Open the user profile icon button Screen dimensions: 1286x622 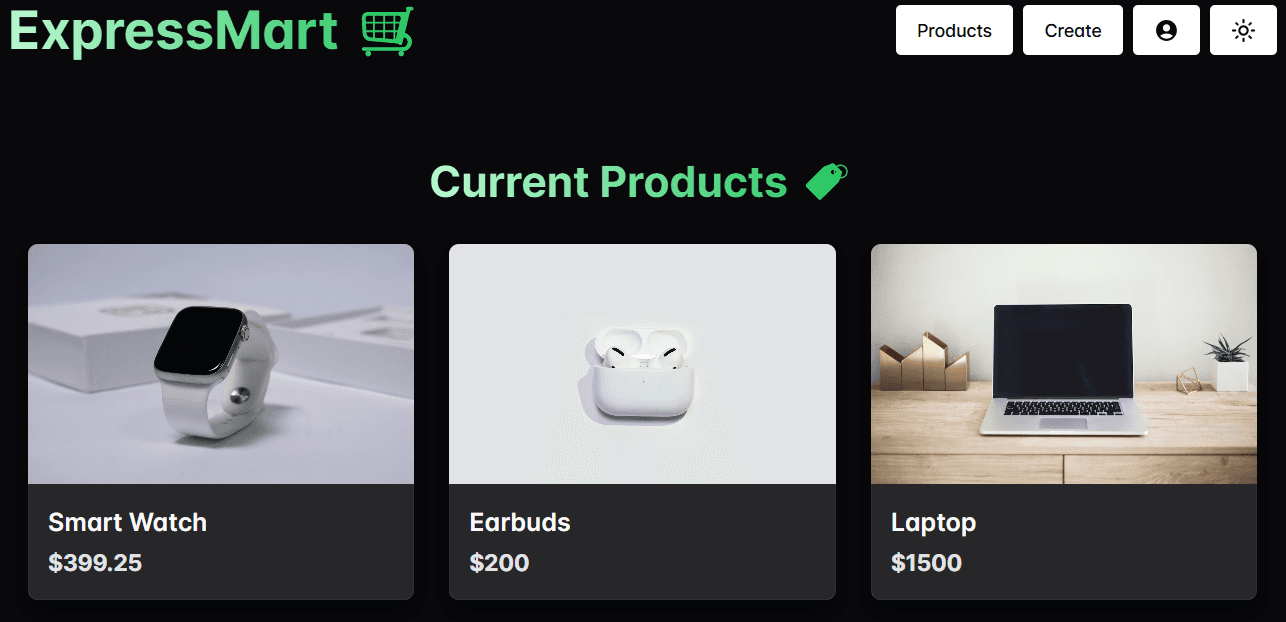point(1166,30)
